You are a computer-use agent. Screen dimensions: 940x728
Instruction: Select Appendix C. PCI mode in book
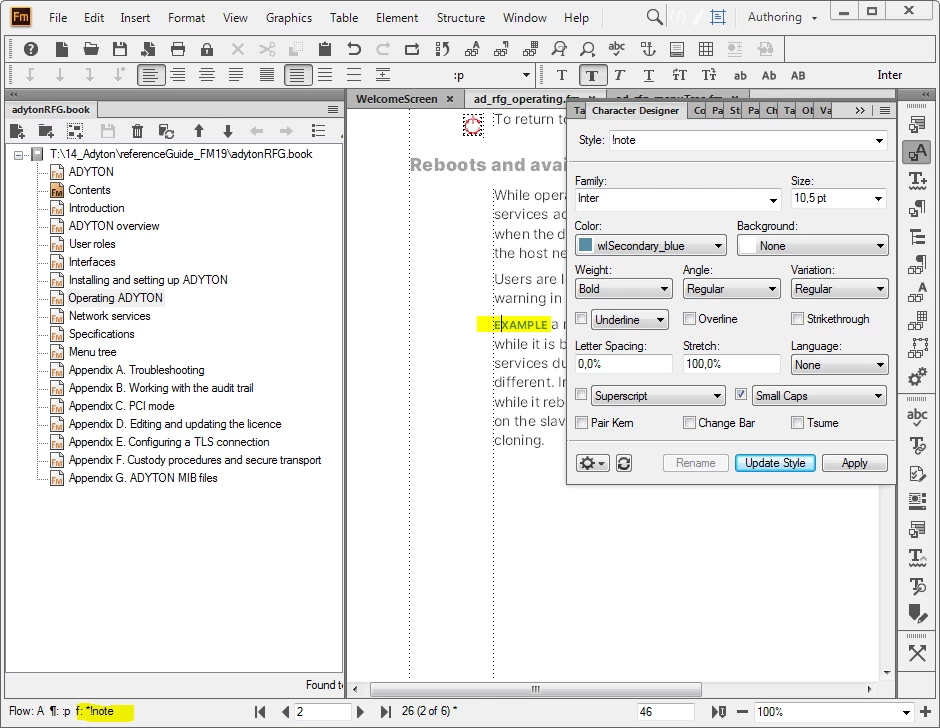[x=121, y=406]
